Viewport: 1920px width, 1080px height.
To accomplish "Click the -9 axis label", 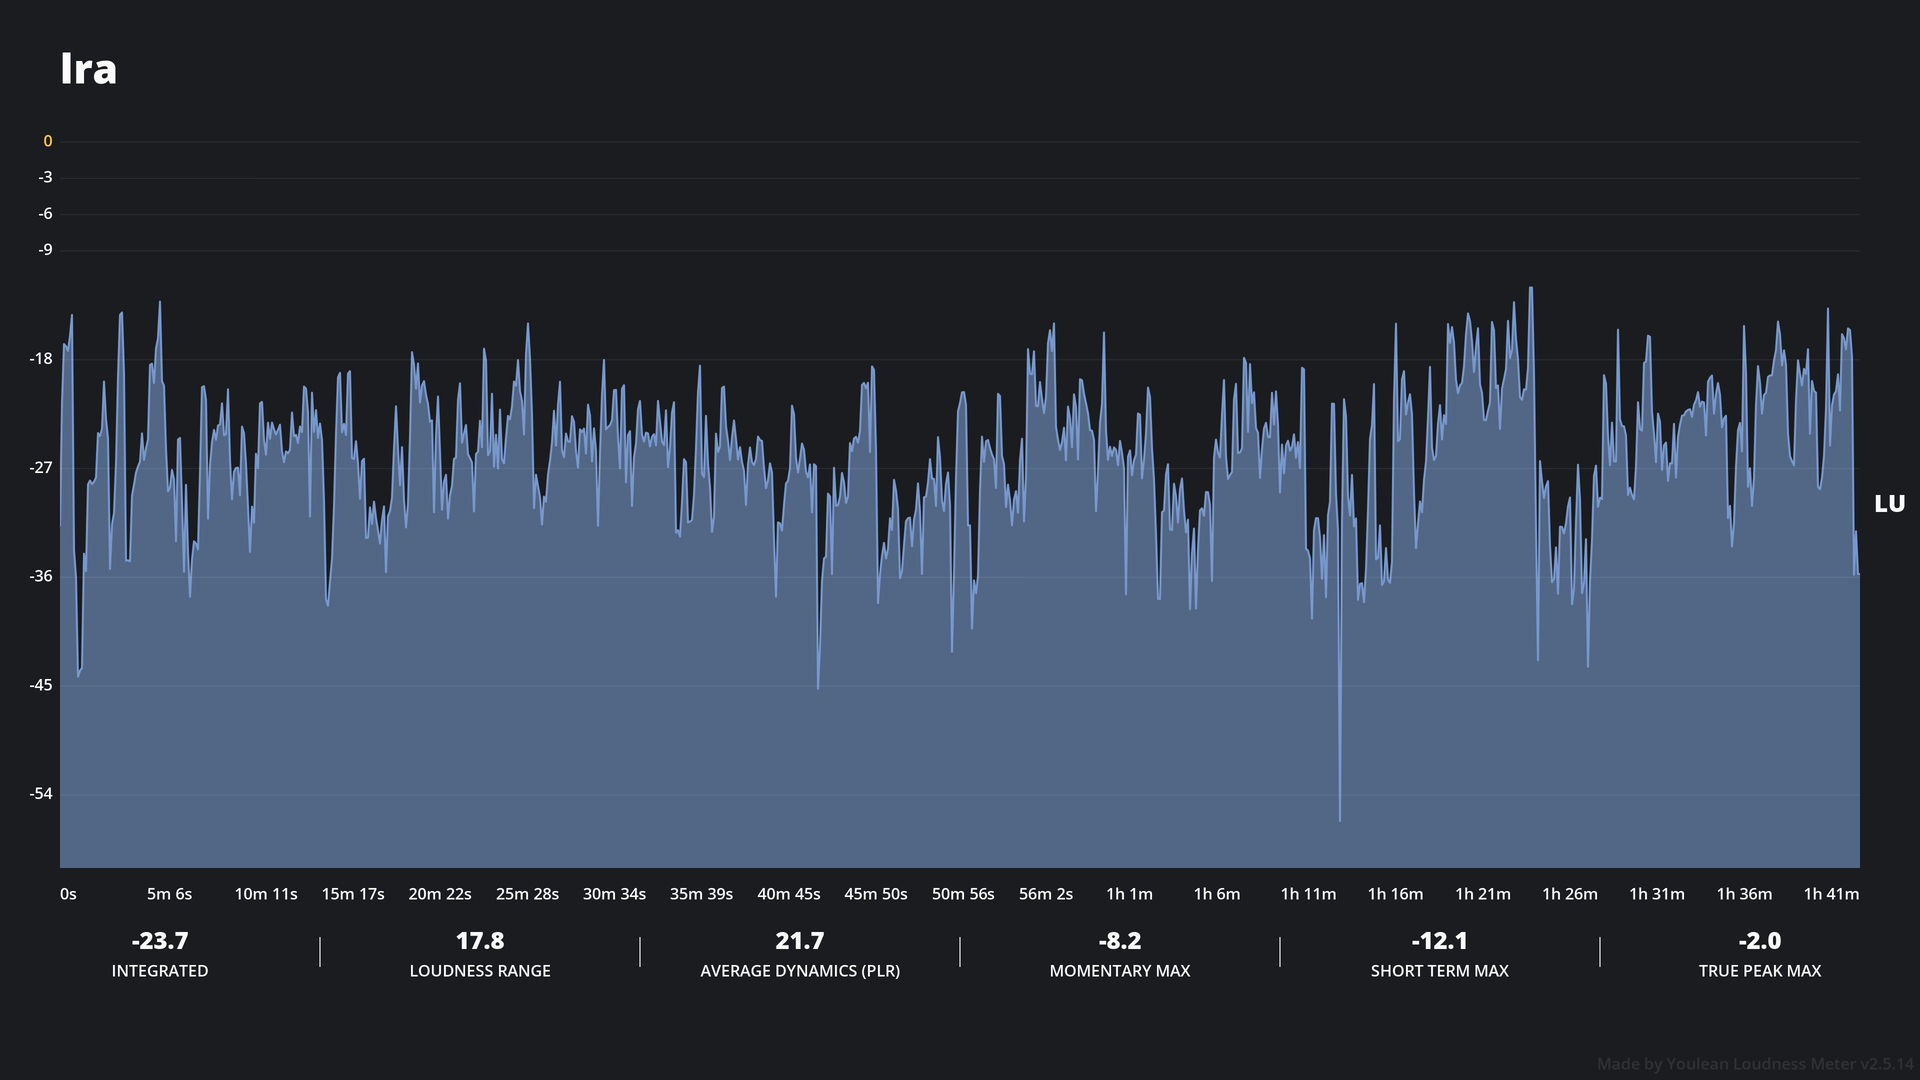I will point(45,249).
